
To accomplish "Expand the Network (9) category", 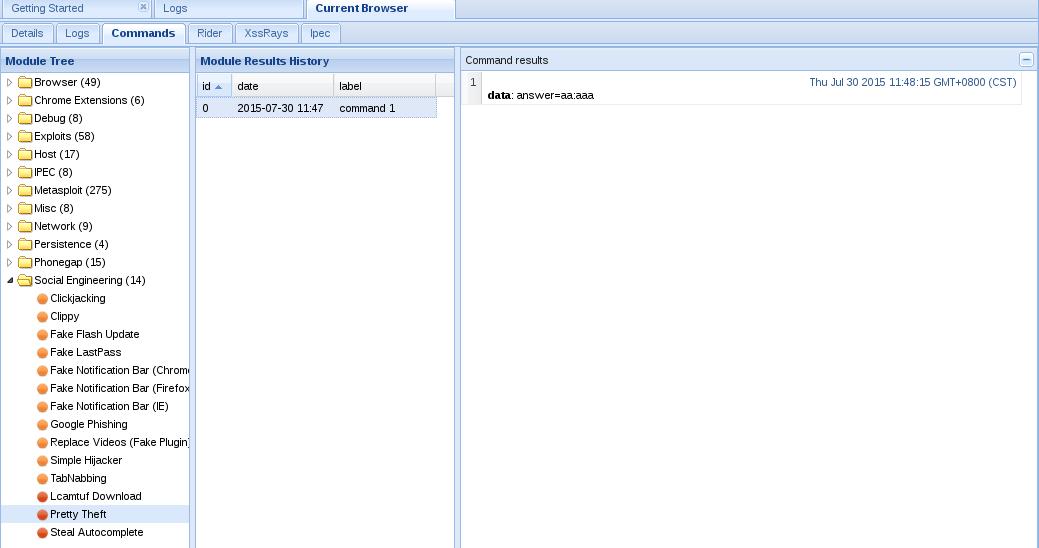I will [10, 227].
